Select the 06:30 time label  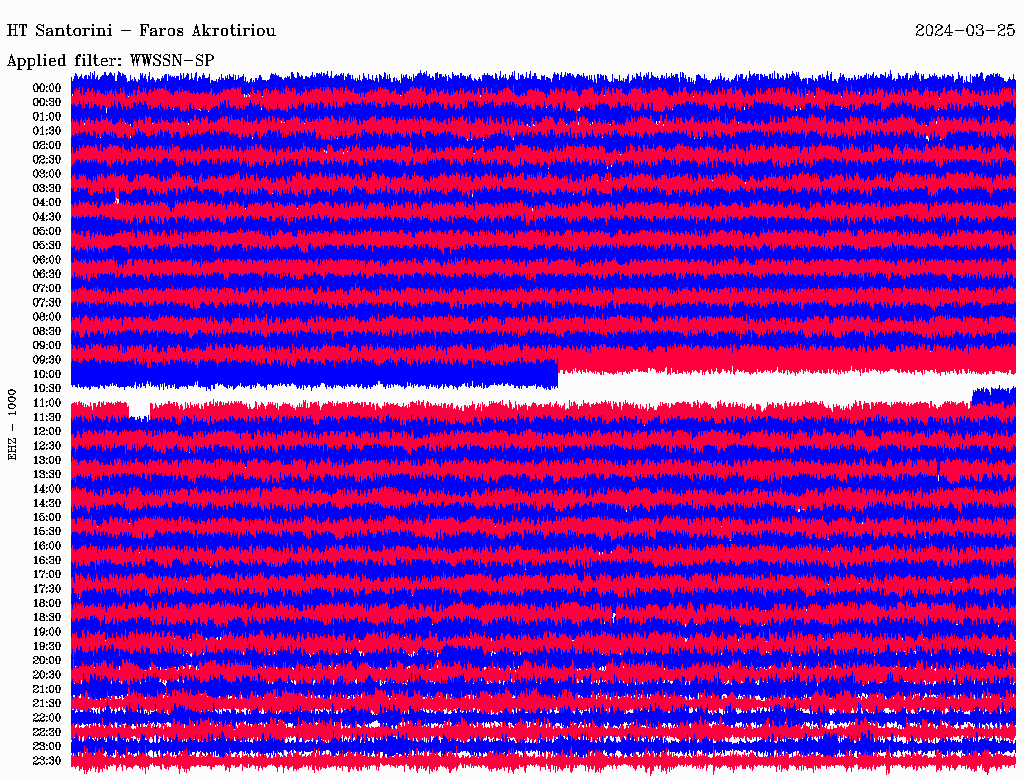coord(47,274)
